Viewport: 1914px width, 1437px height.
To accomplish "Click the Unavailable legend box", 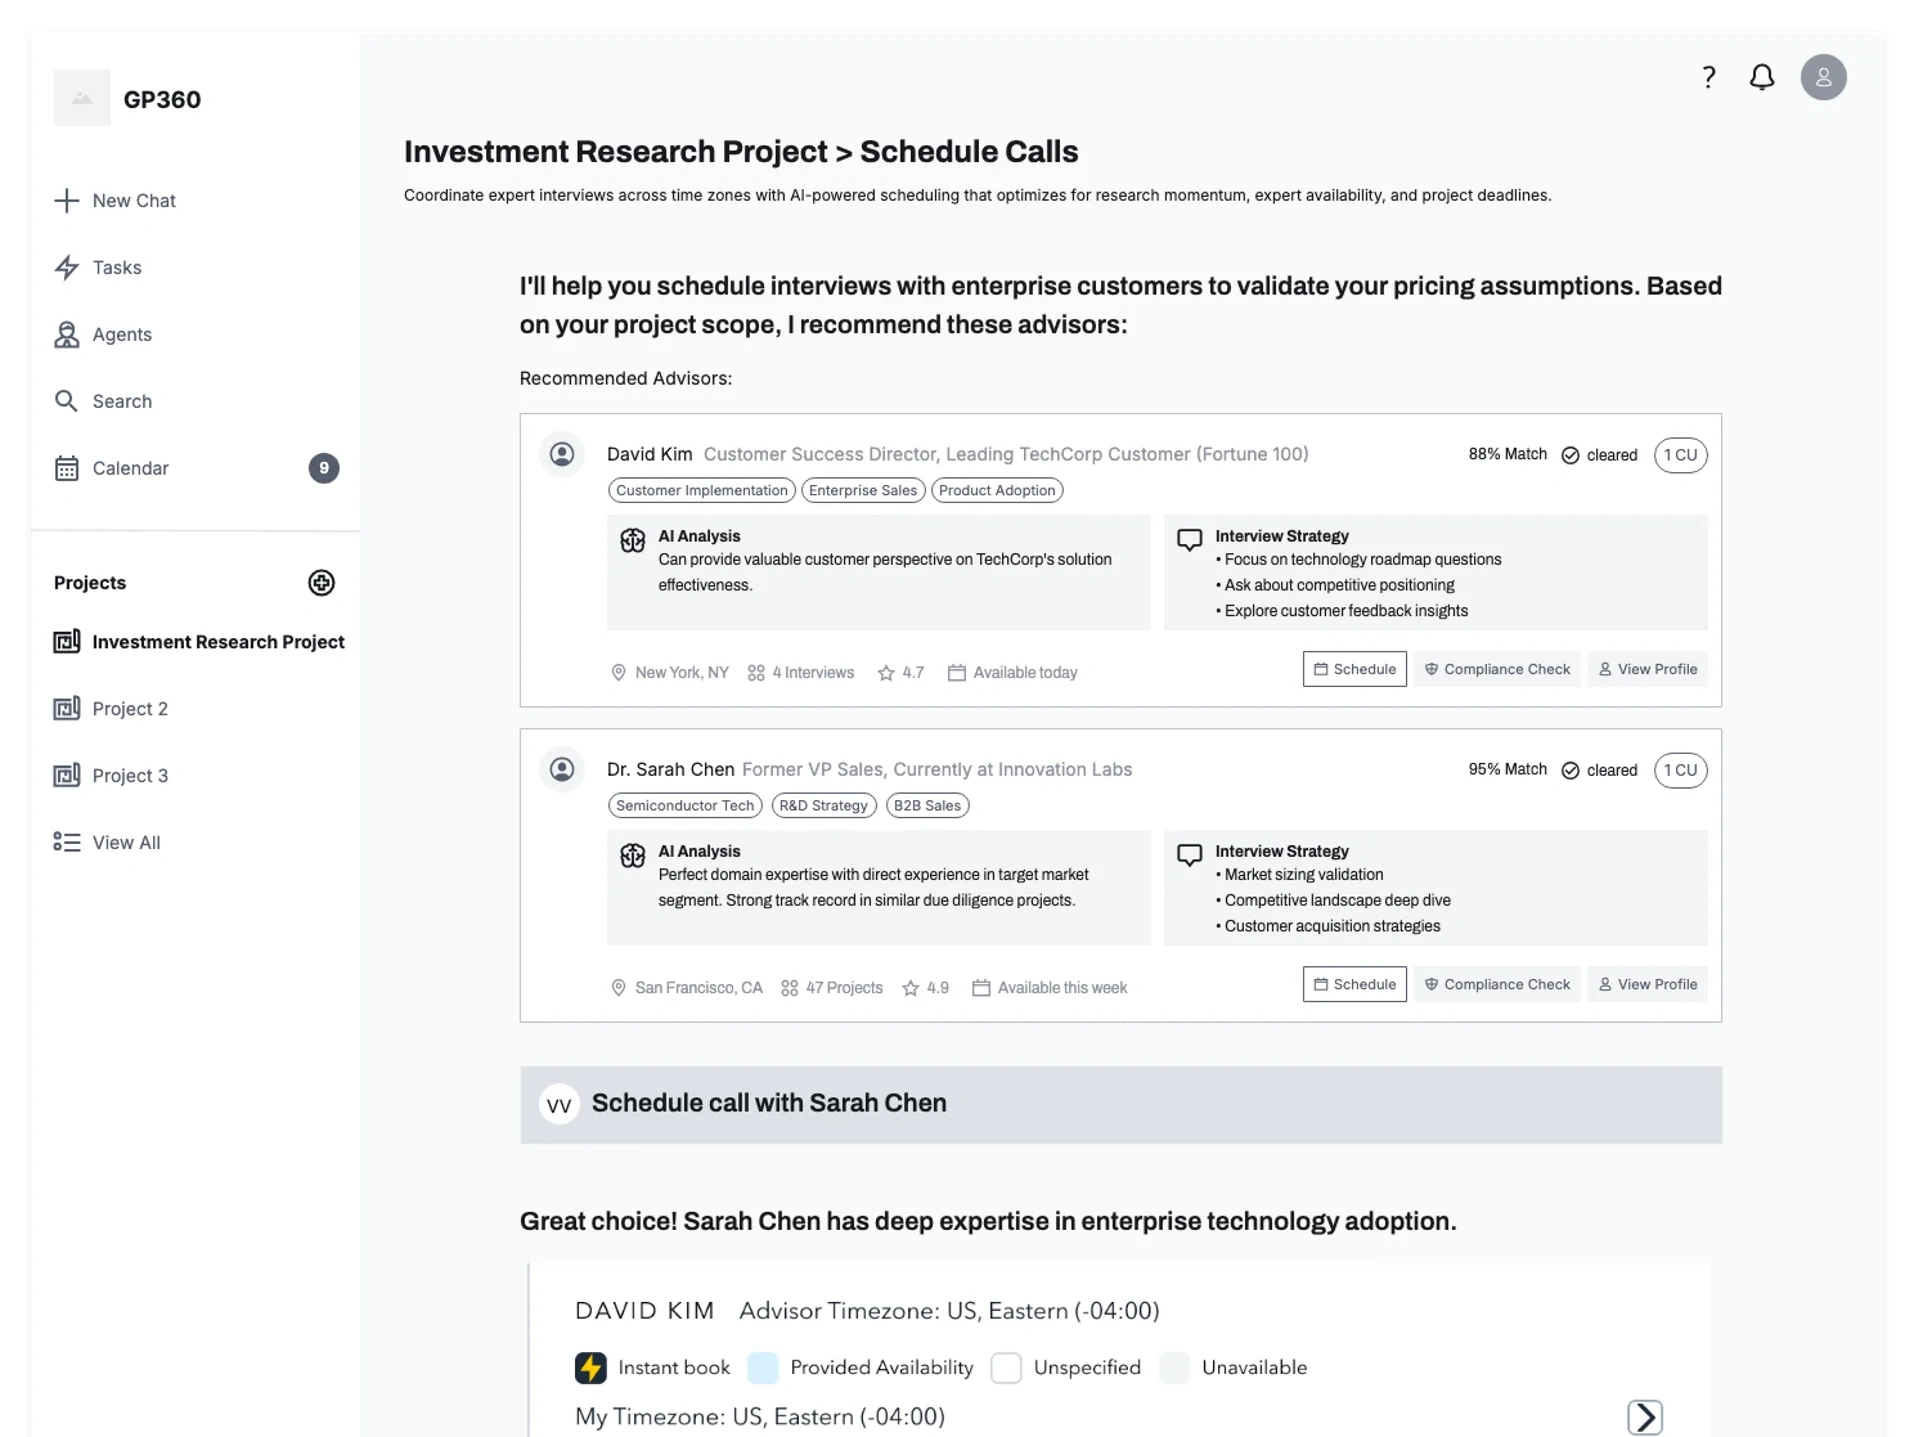I will coord(1175,1367).
